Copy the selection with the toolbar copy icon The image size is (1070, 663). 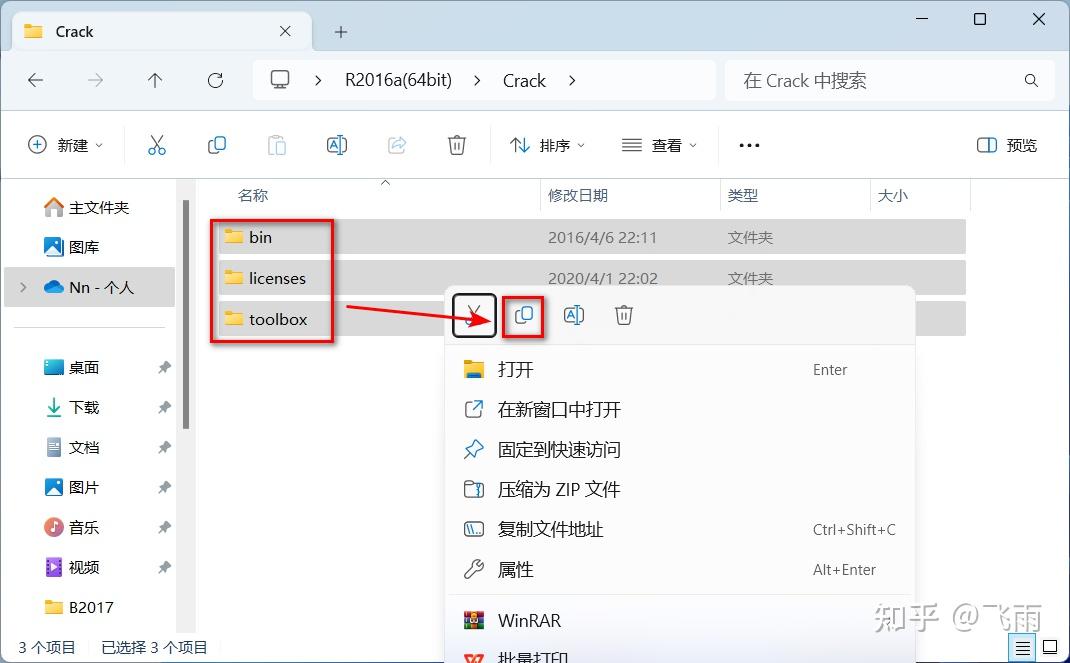(x=217, y=145)
